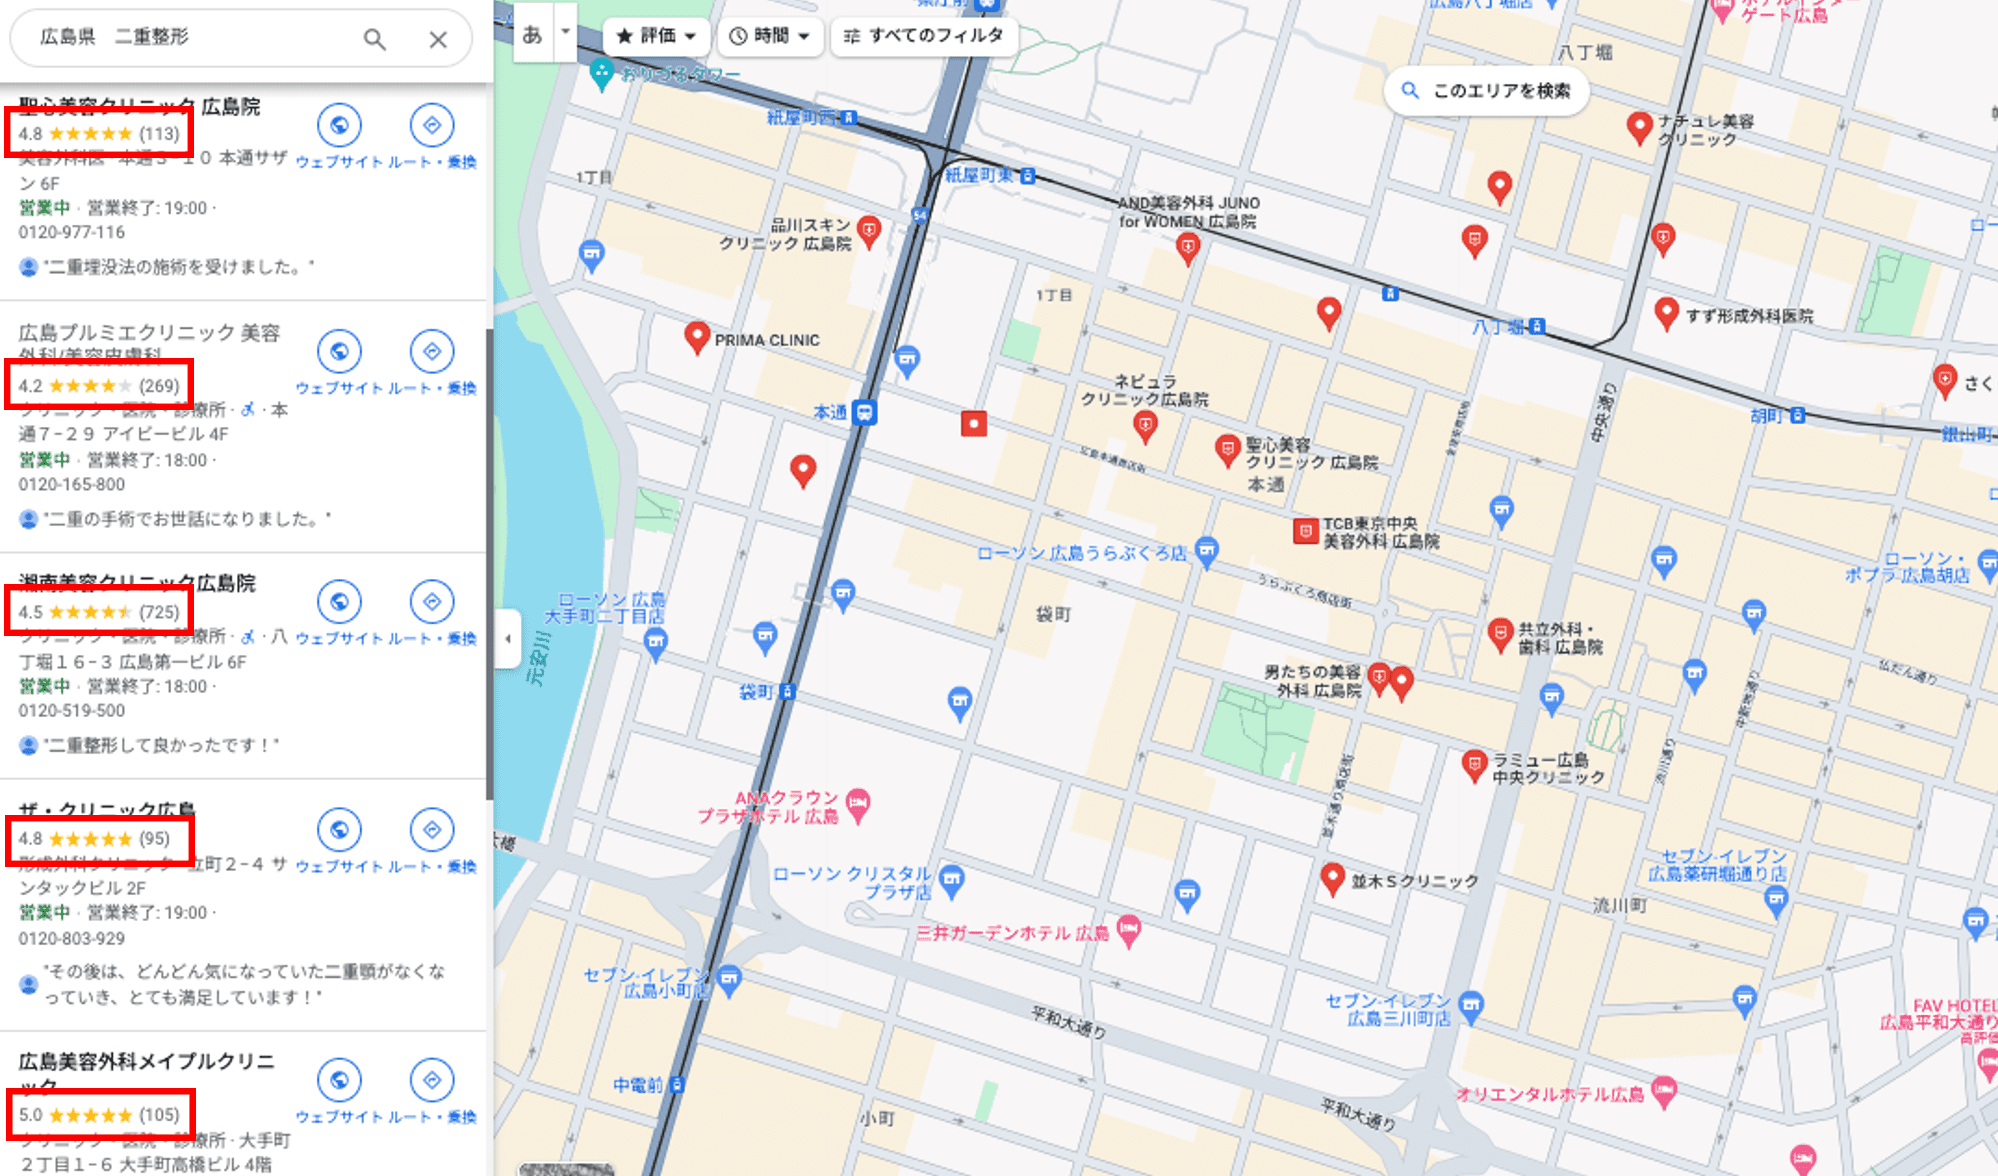1998x1176 pixels.
Task: Collapse the side panel with arrow tab
Action: pos(508,638)
